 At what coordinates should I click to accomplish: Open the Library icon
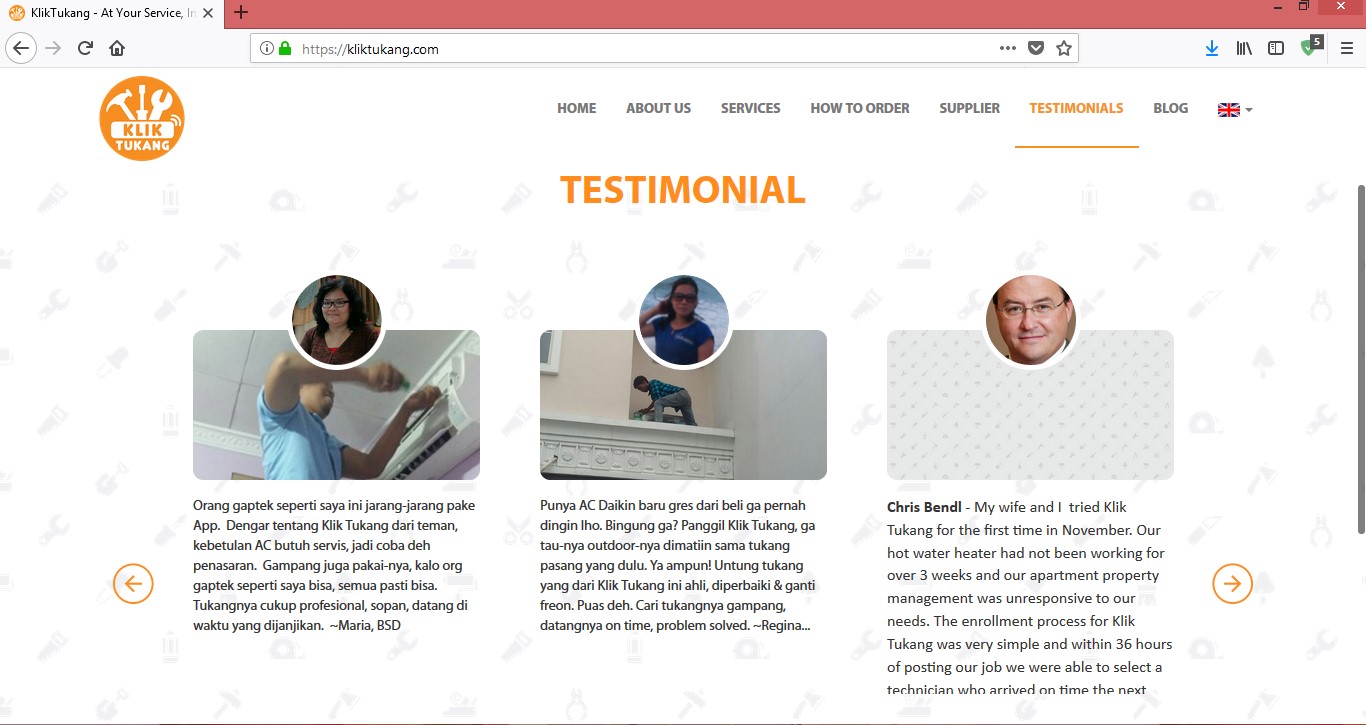click(x=1244, y=48)
